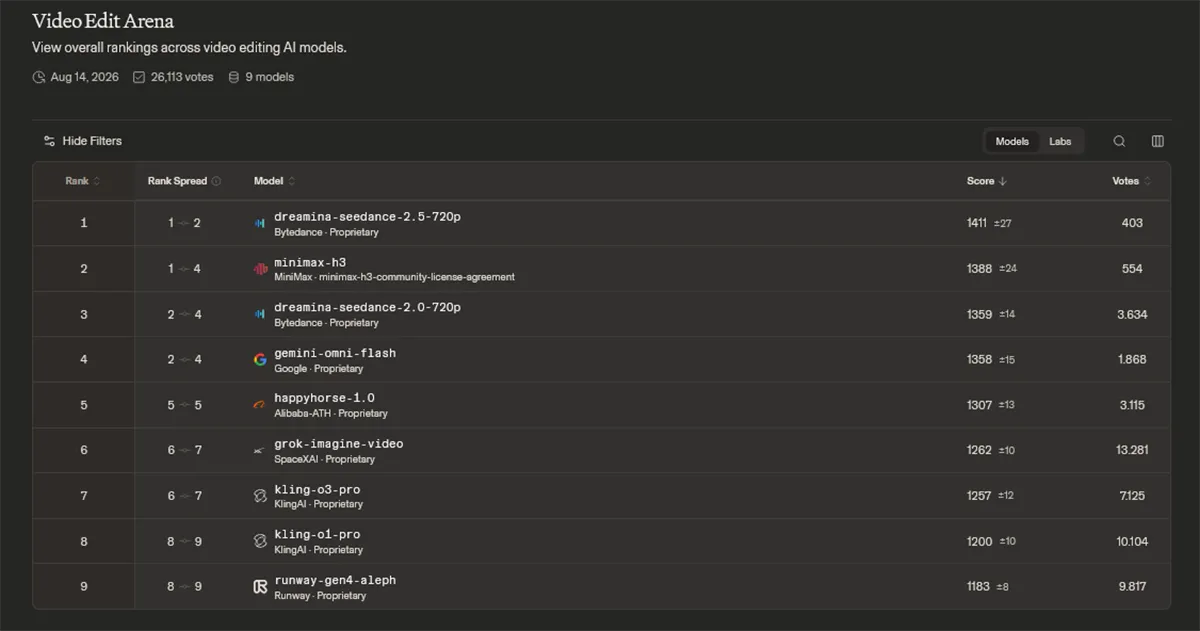This screenshot has height=631, width=1200.
Task: Click the 403 votes value in the top row
Action: click(1132, 223)
